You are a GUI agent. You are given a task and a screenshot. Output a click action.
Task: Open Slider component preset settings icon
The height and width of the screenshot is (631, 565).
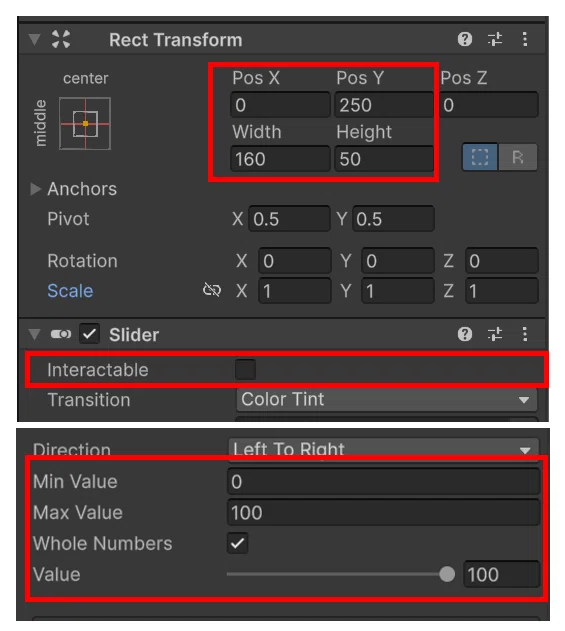[495, 334]
